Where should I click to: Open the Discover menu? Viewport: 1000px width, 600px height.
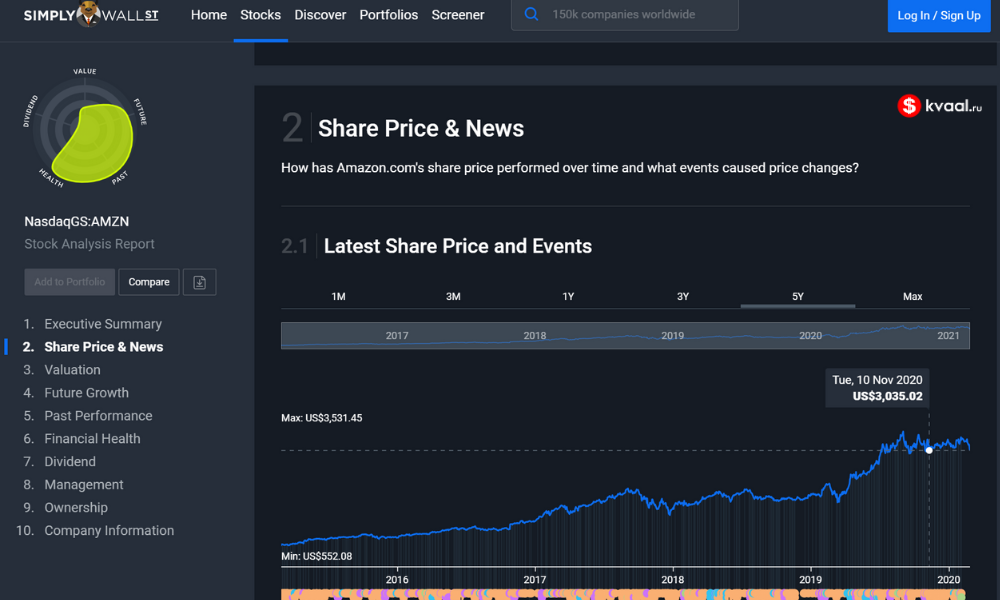[x=320, y=15]
